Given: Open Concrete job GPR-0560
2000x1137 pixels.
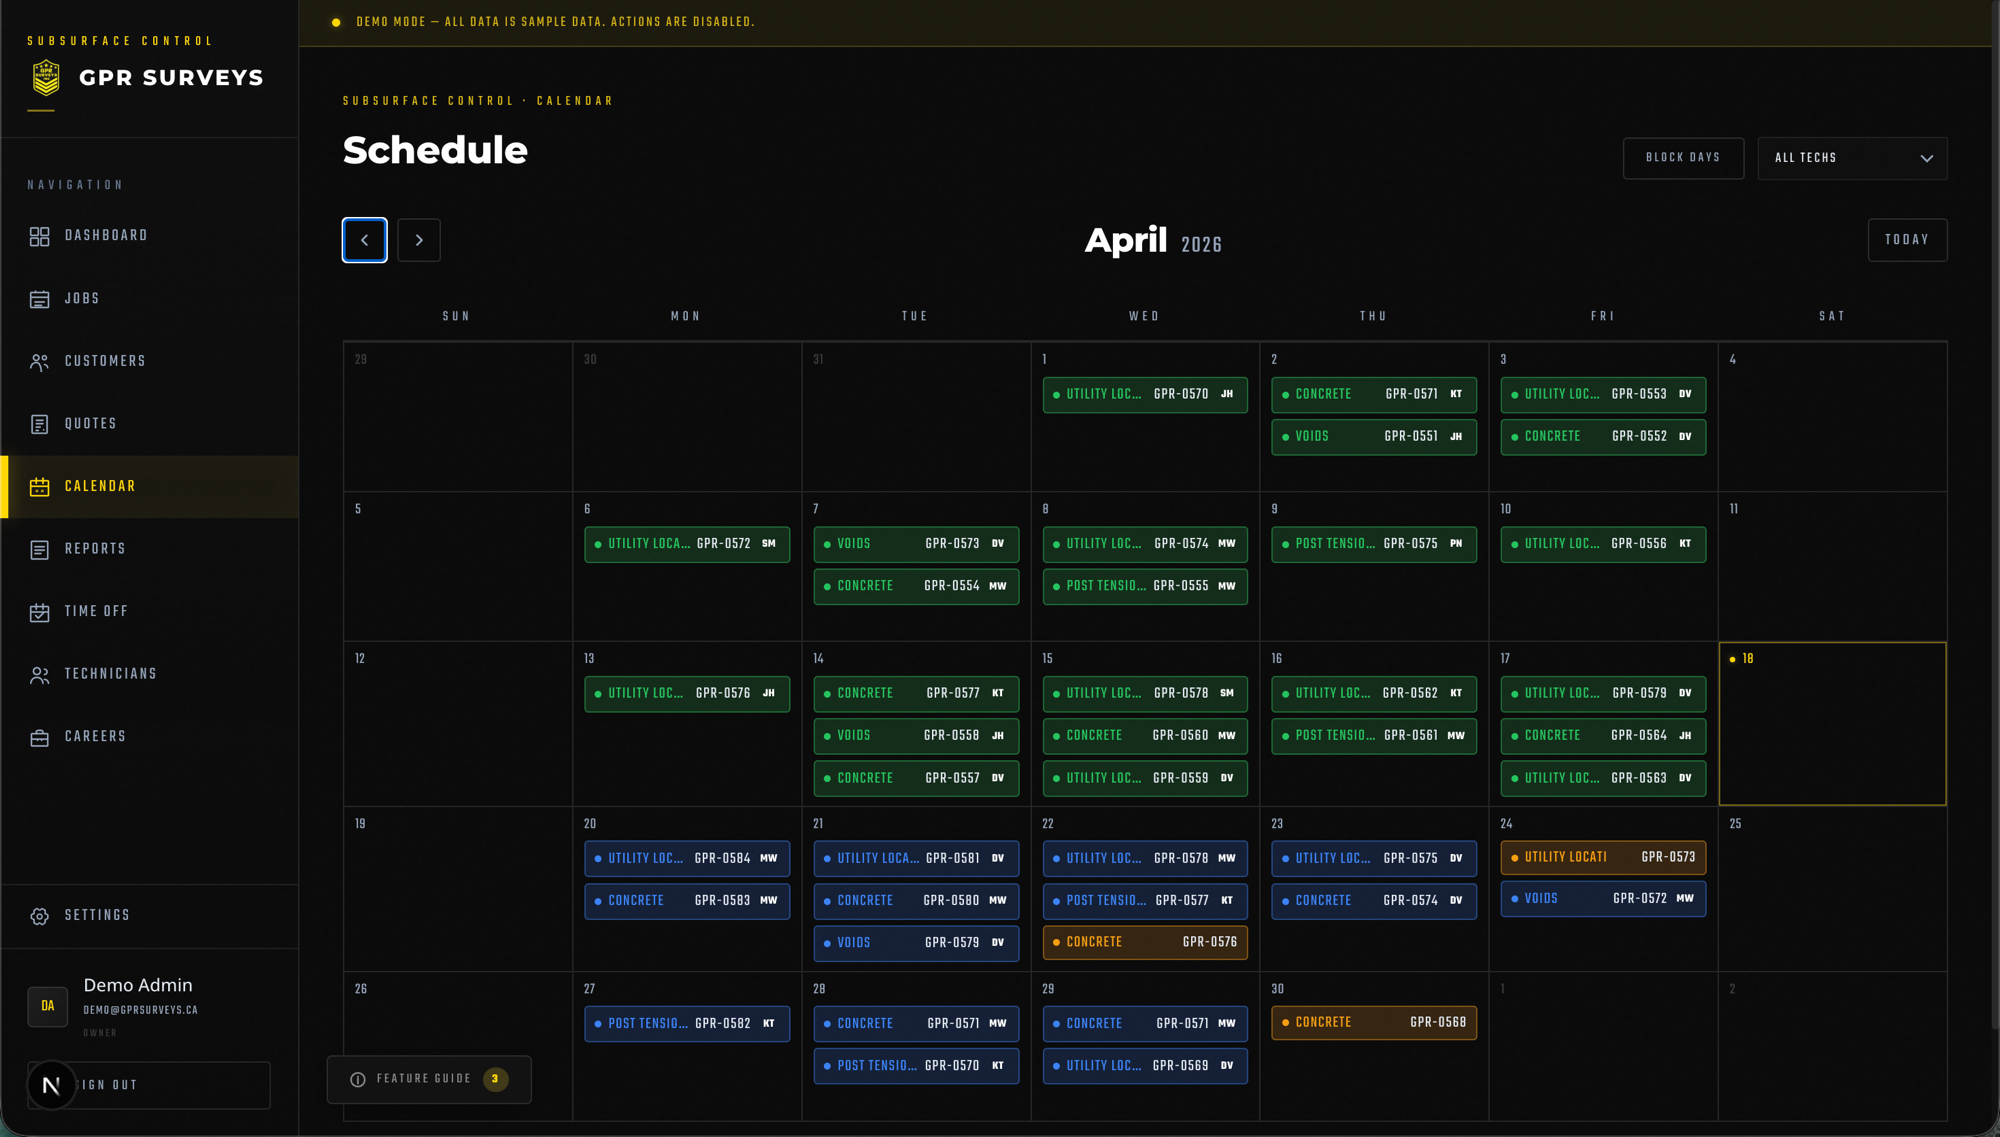Looking at the screenshot, I should [x=1145, y=736].
